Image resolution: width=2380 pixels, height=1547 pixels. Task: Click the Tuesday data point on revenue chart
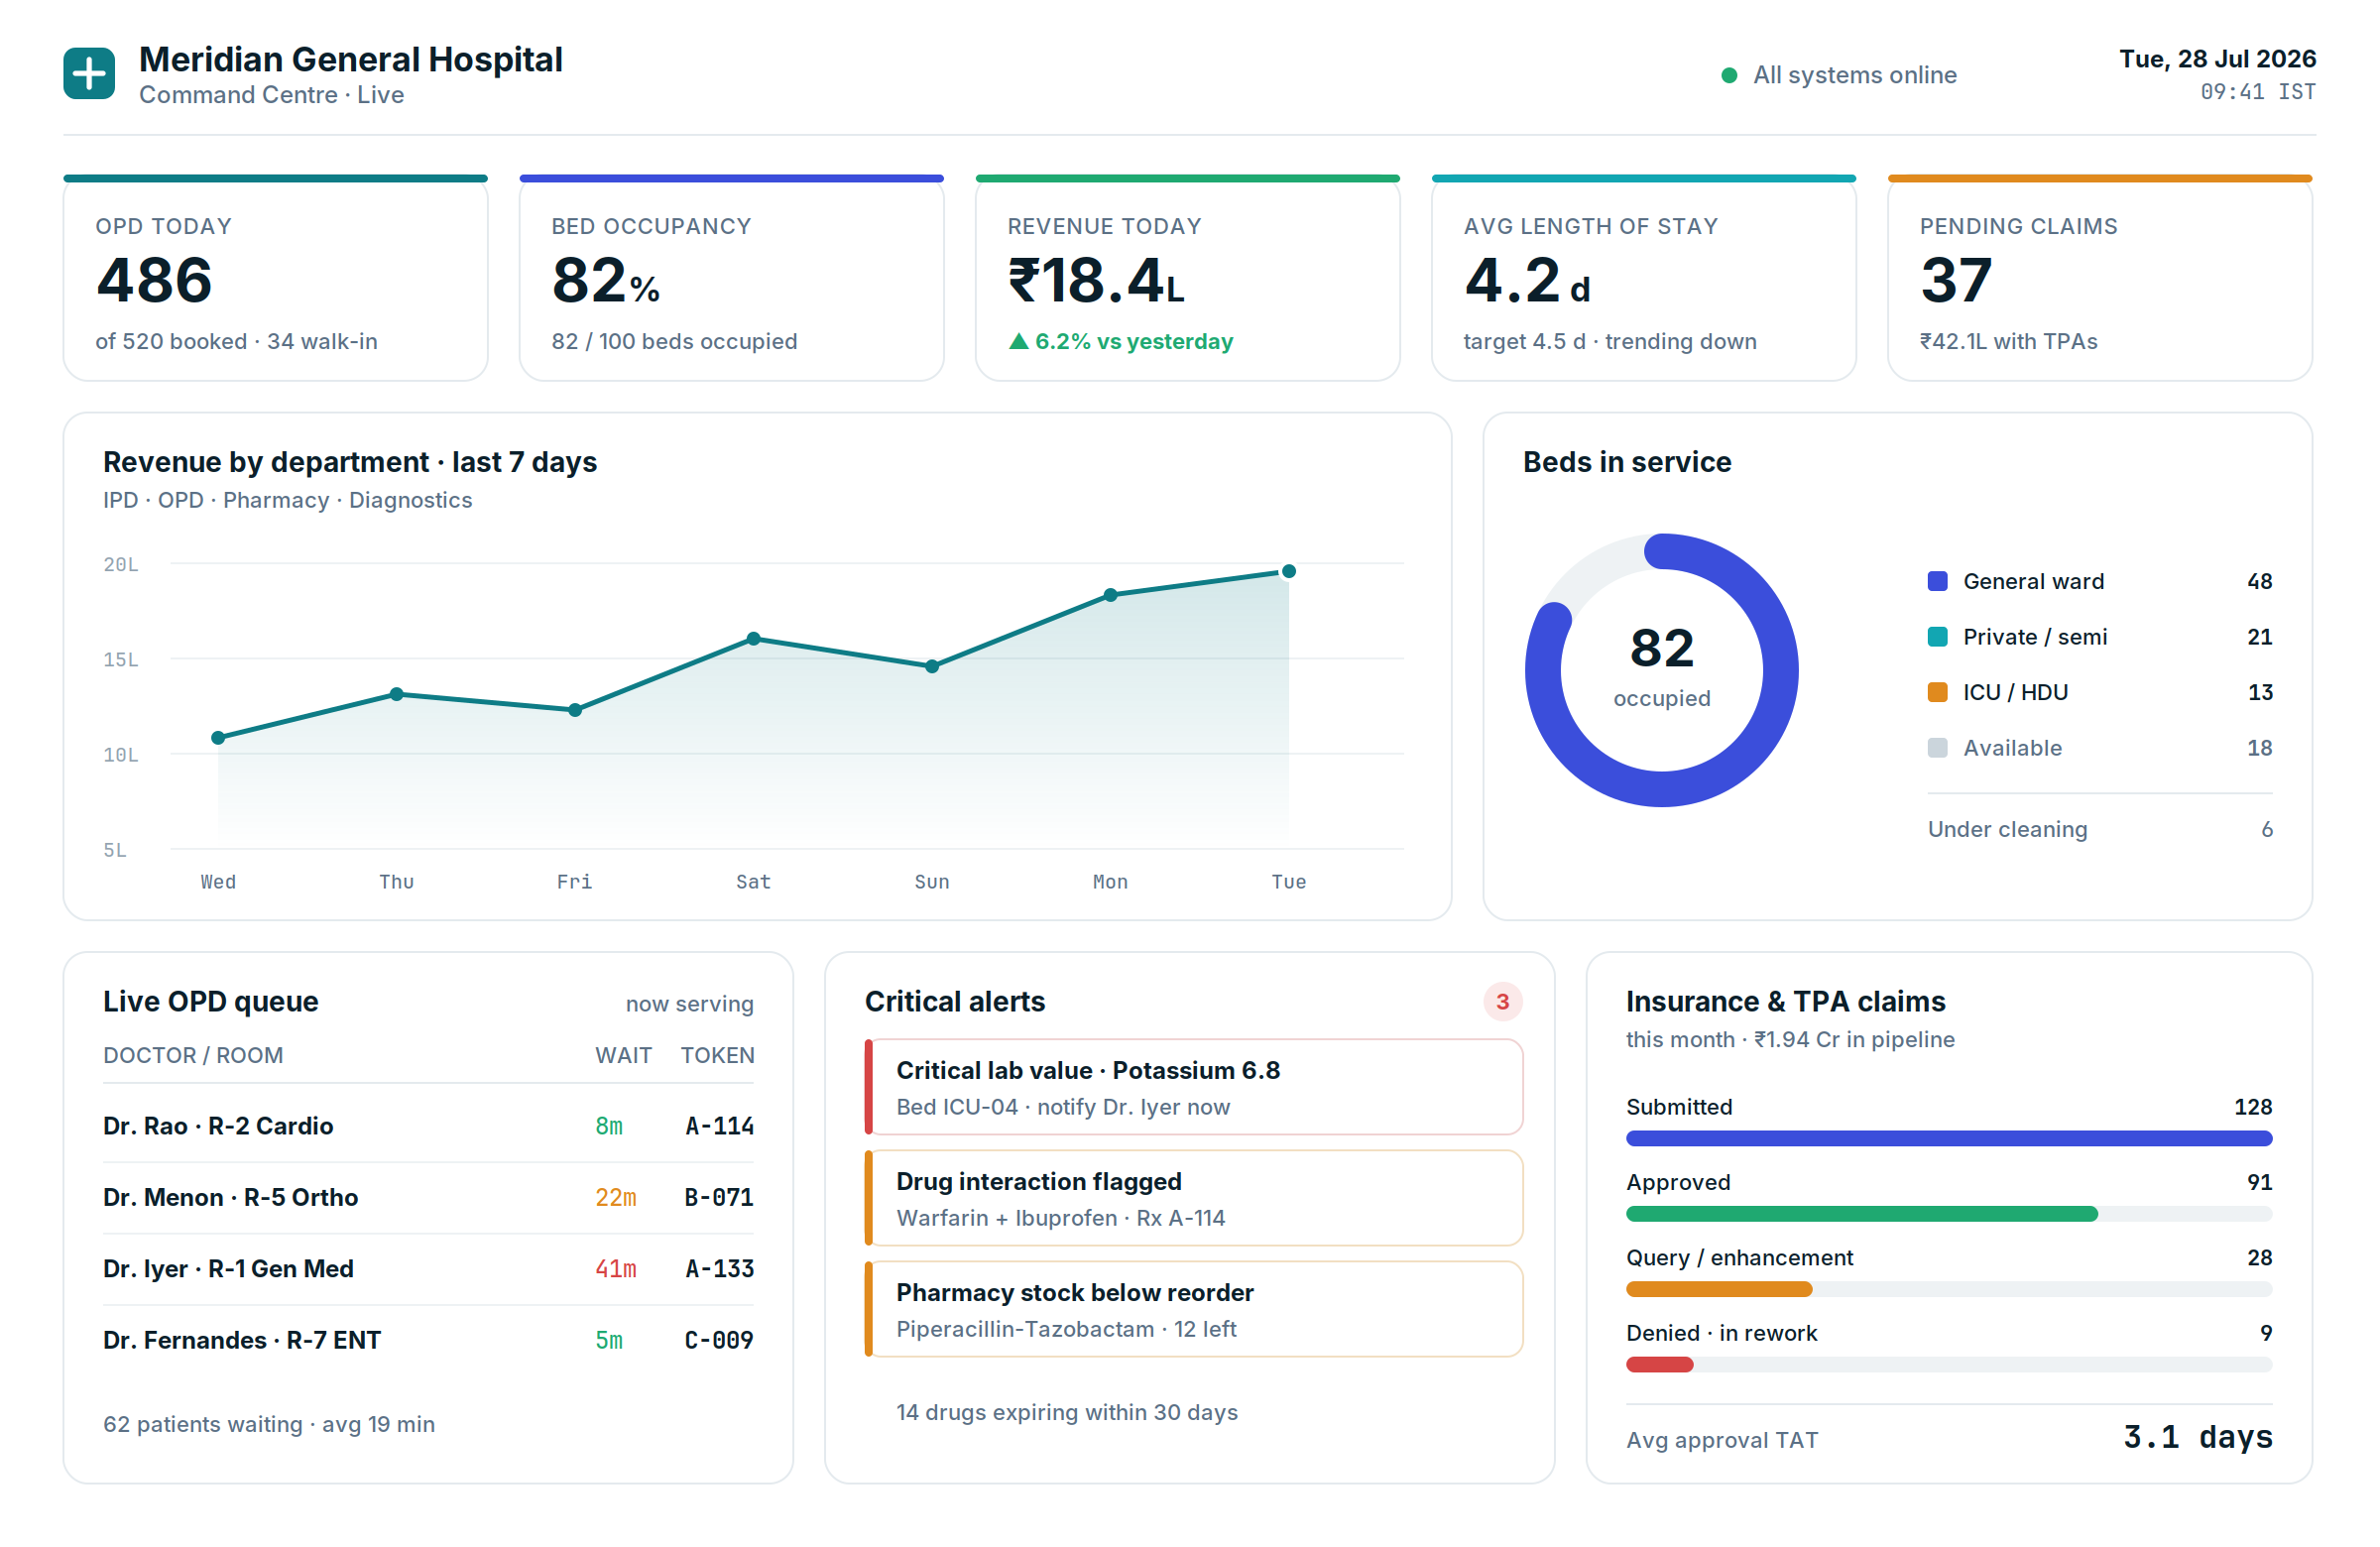(1289, 572)
